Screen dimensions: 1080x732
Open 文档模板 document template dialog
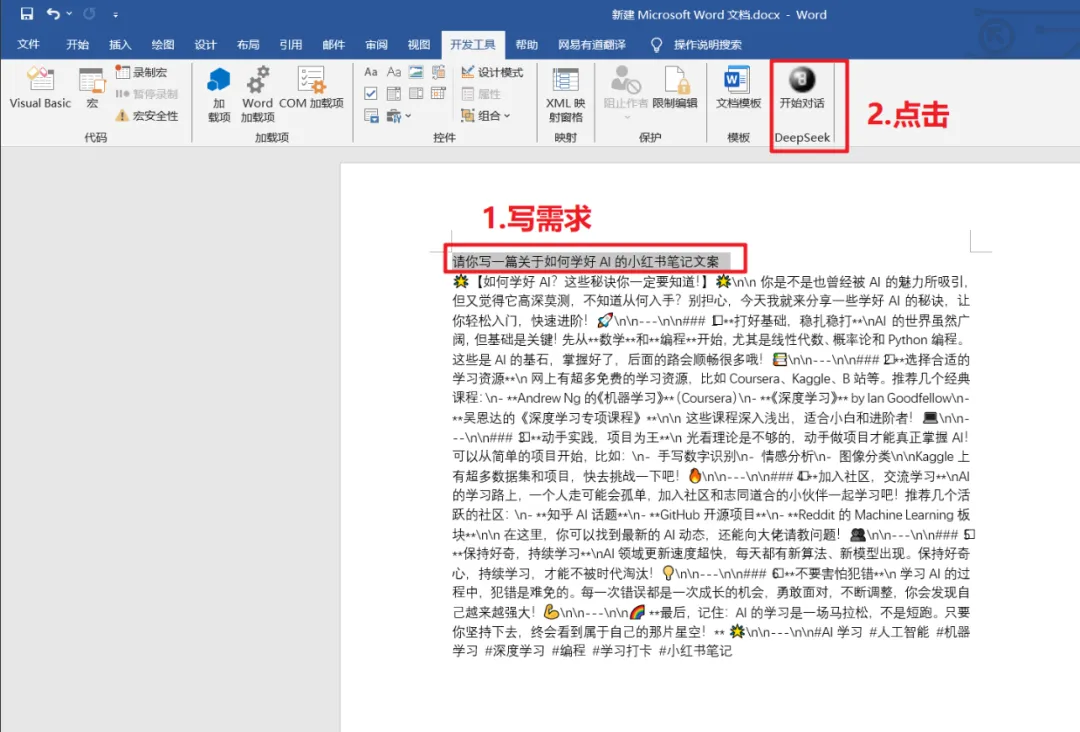click(738, 87)
